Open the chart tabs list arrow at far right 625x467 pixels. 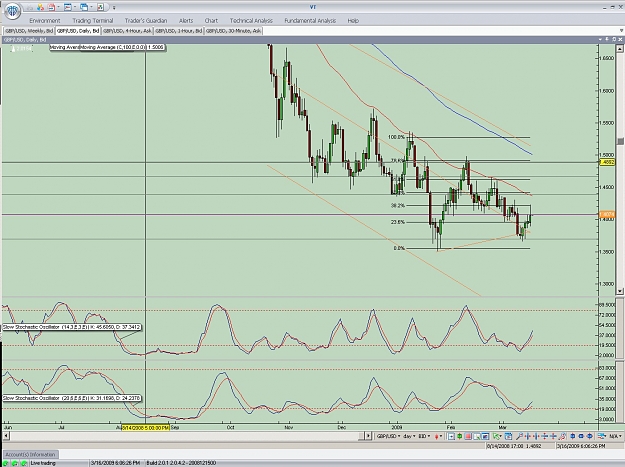[621, 31]
